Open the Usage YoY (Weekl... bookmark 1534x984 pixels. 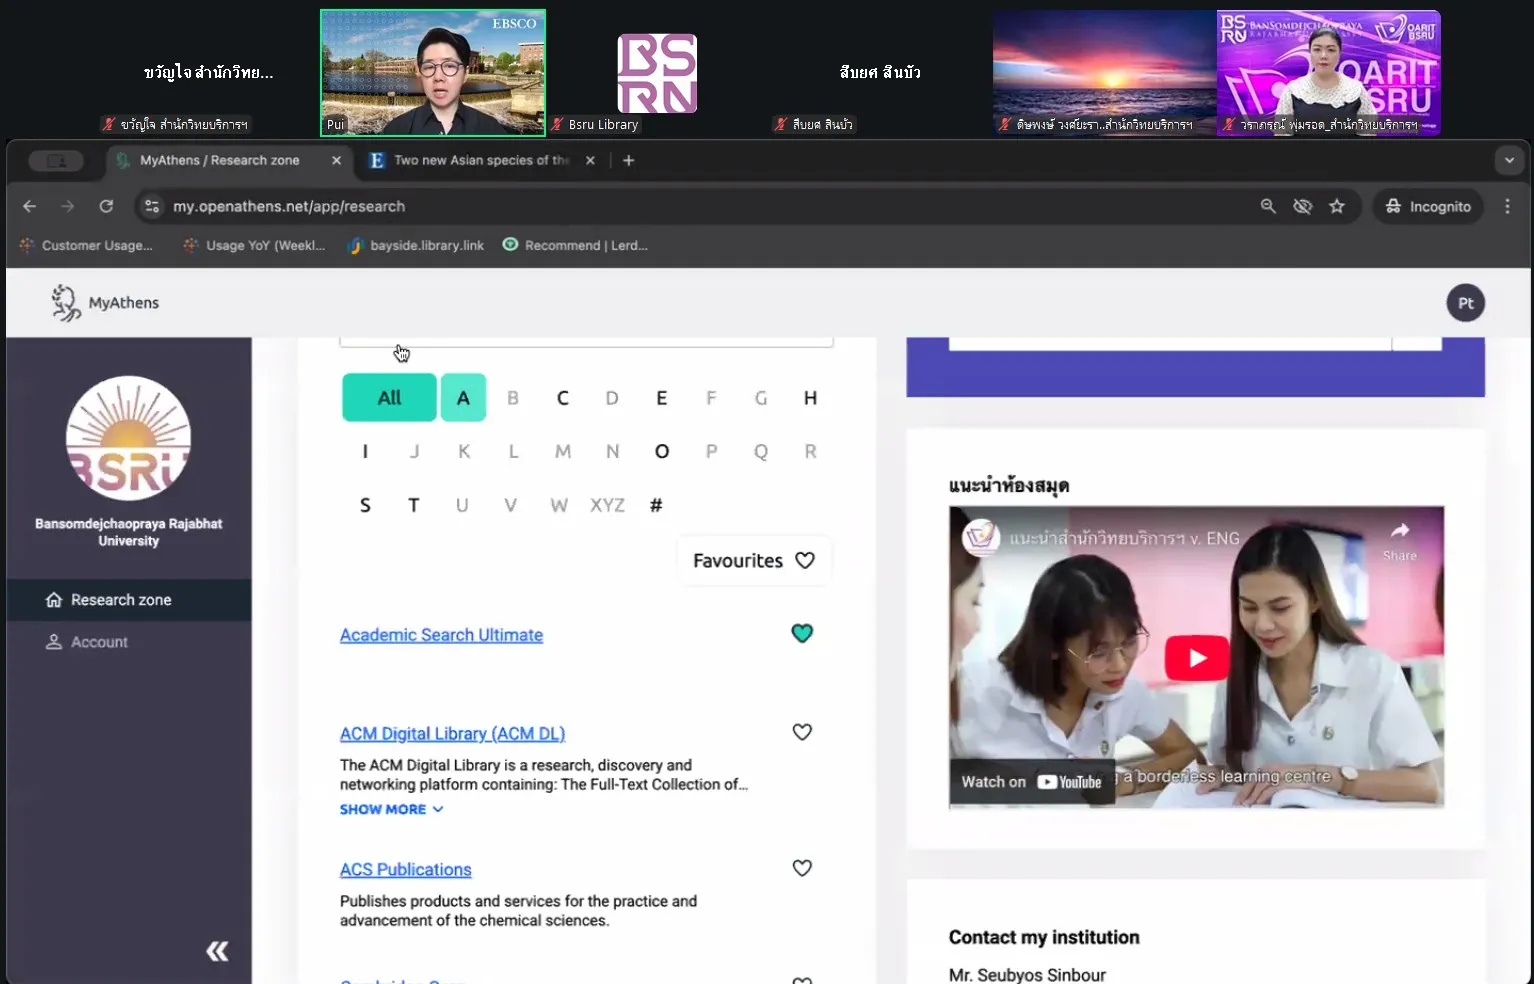(254, 245)
